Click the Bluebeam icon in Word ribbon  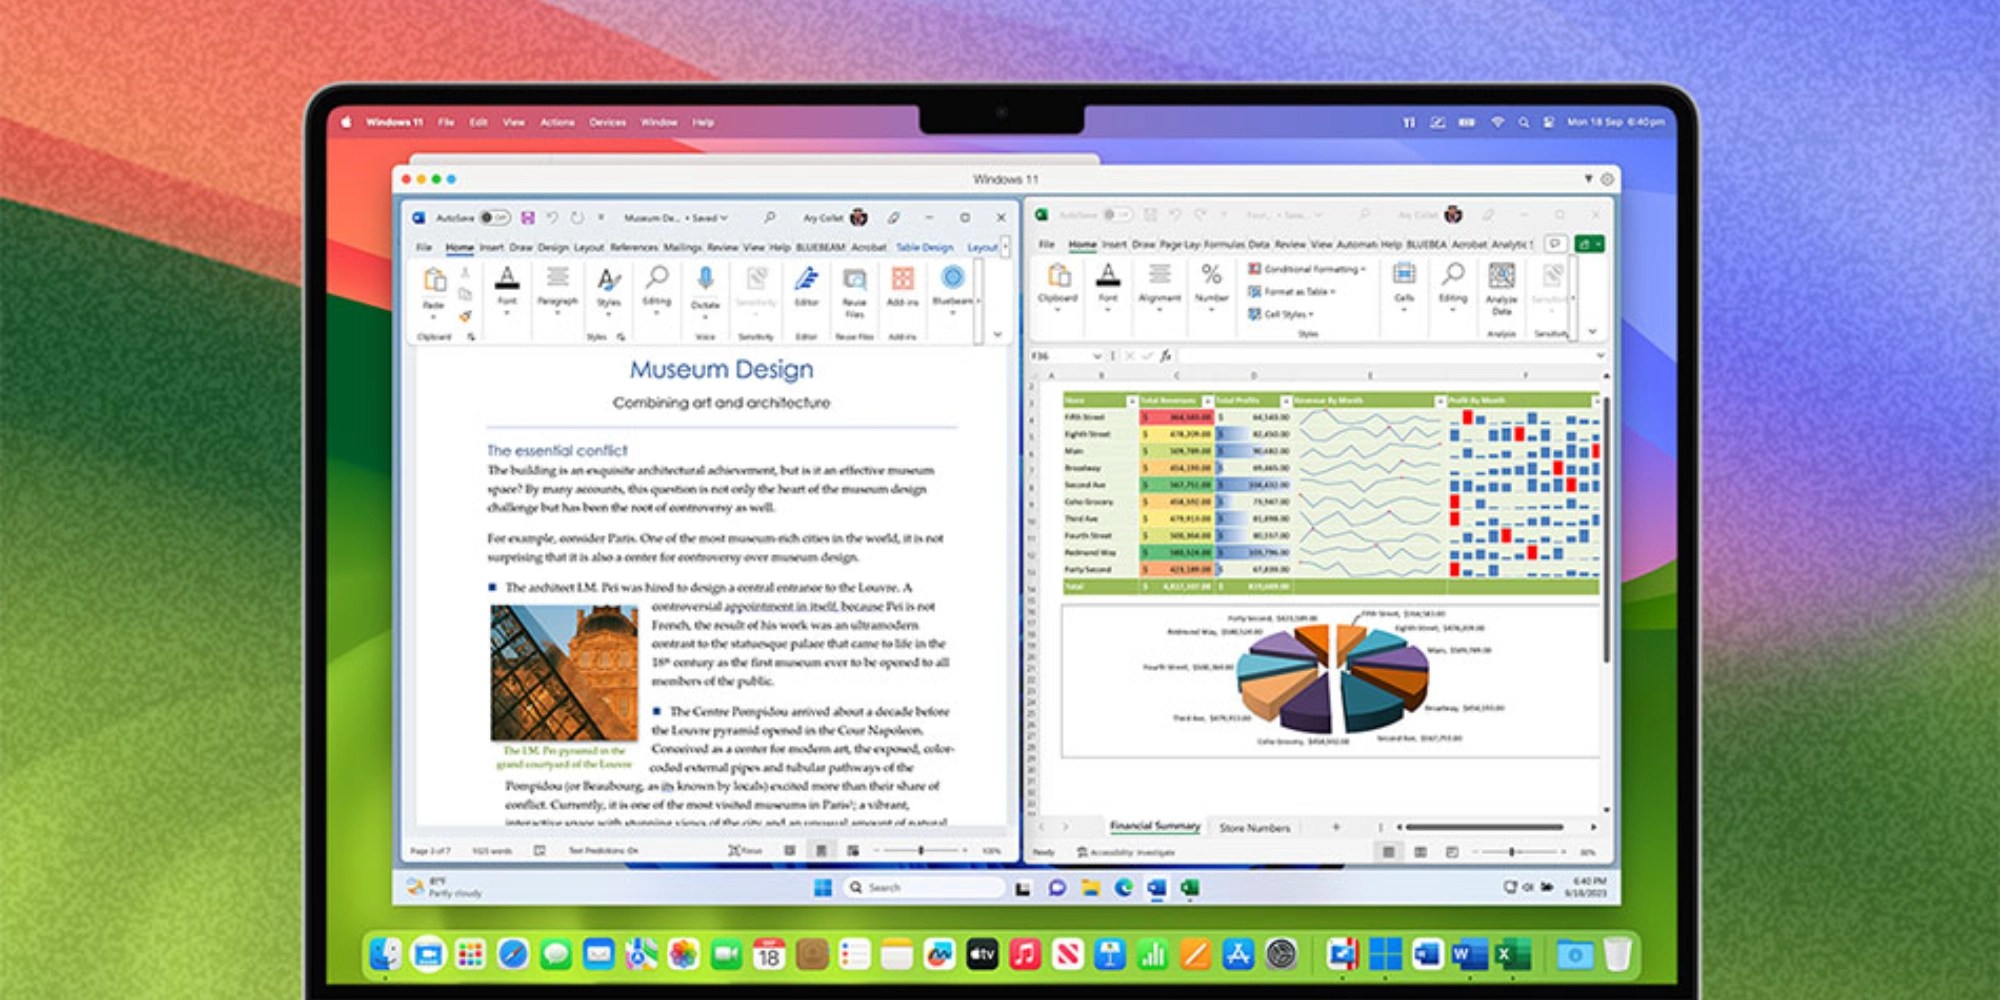(952, 277)
